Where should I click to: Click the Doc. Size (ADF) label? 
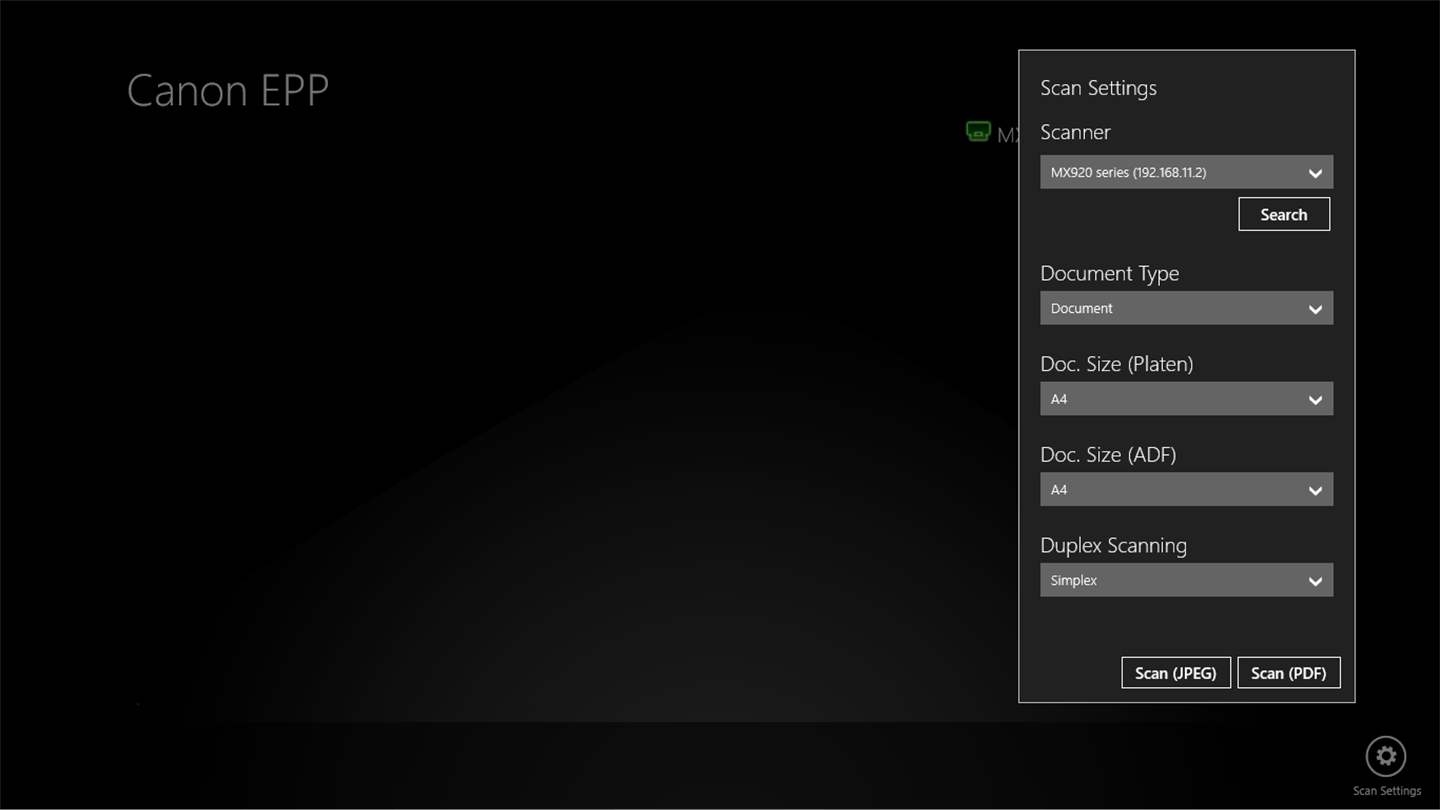(1108, 455)
